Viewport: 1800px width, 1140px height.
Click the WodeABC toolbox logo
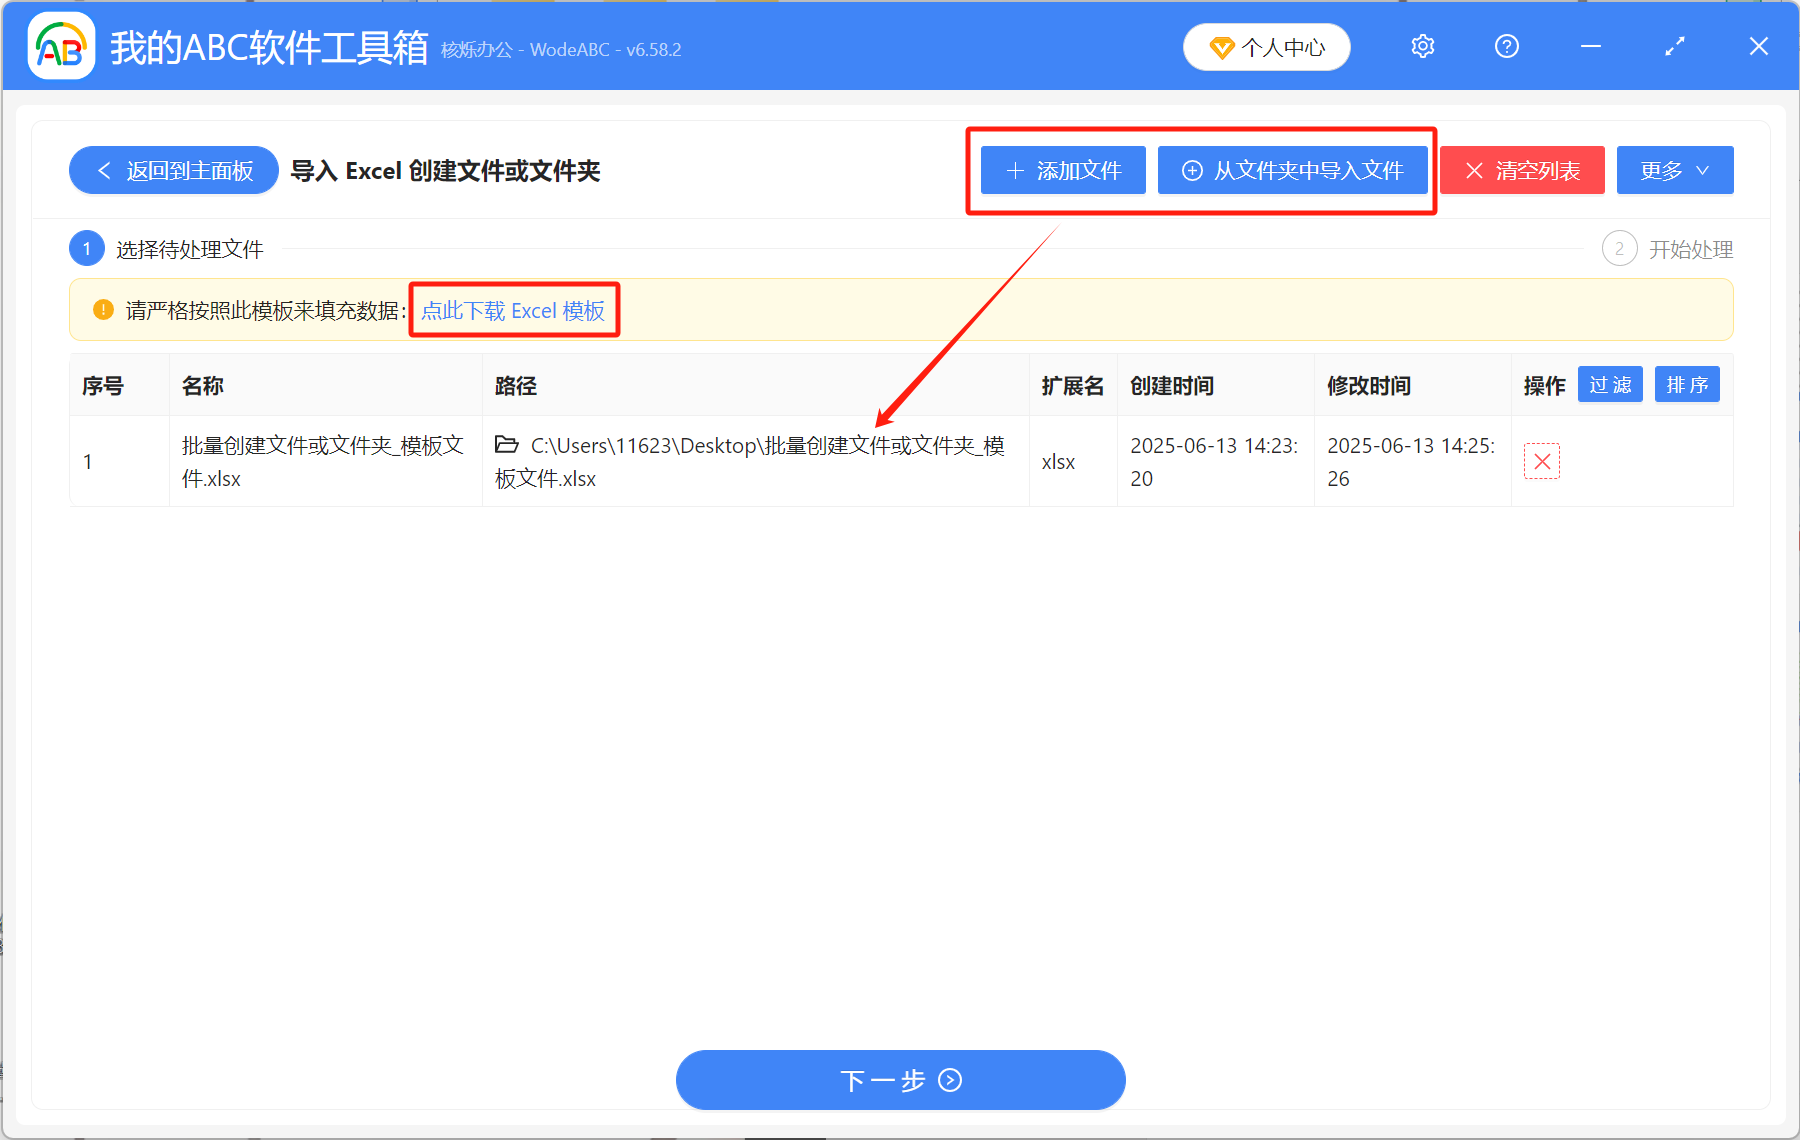tap(60, 45)
